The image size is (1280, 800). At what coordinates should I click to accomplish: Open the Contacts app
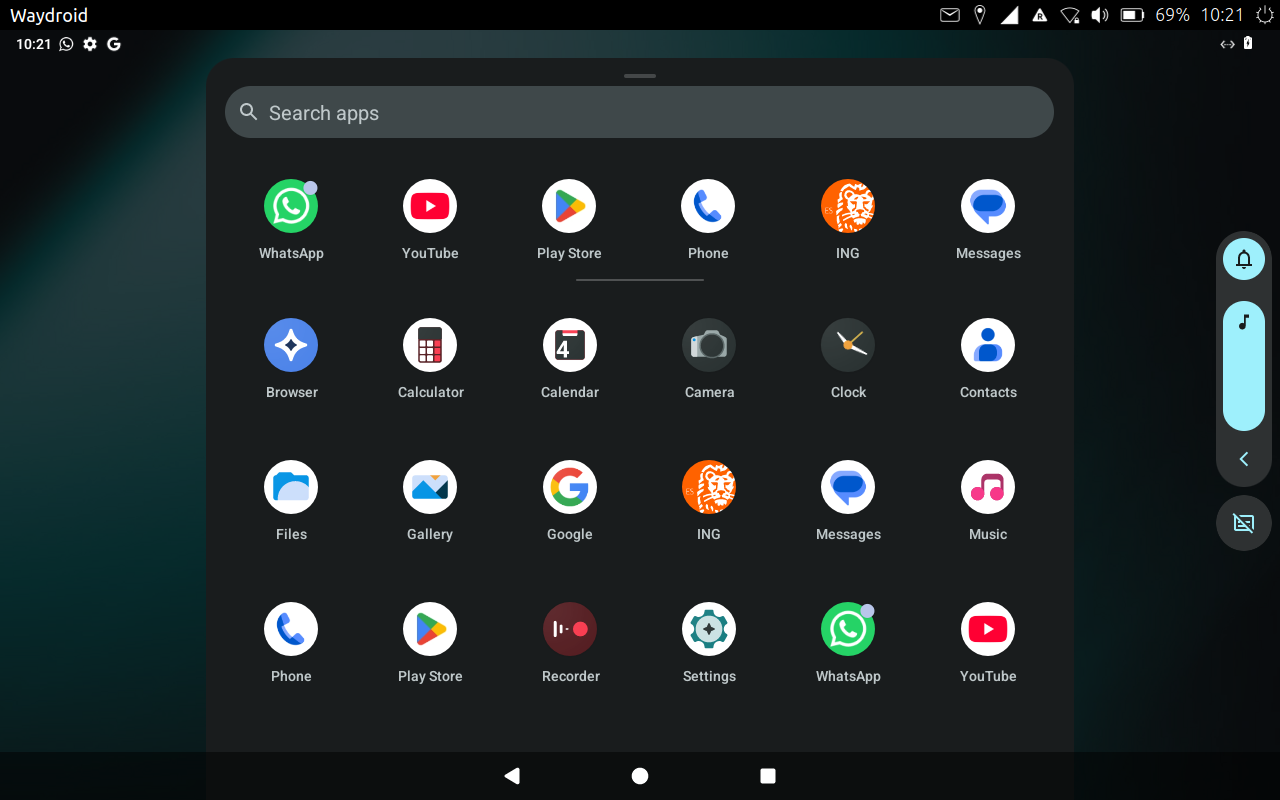[x=988, y=346]
